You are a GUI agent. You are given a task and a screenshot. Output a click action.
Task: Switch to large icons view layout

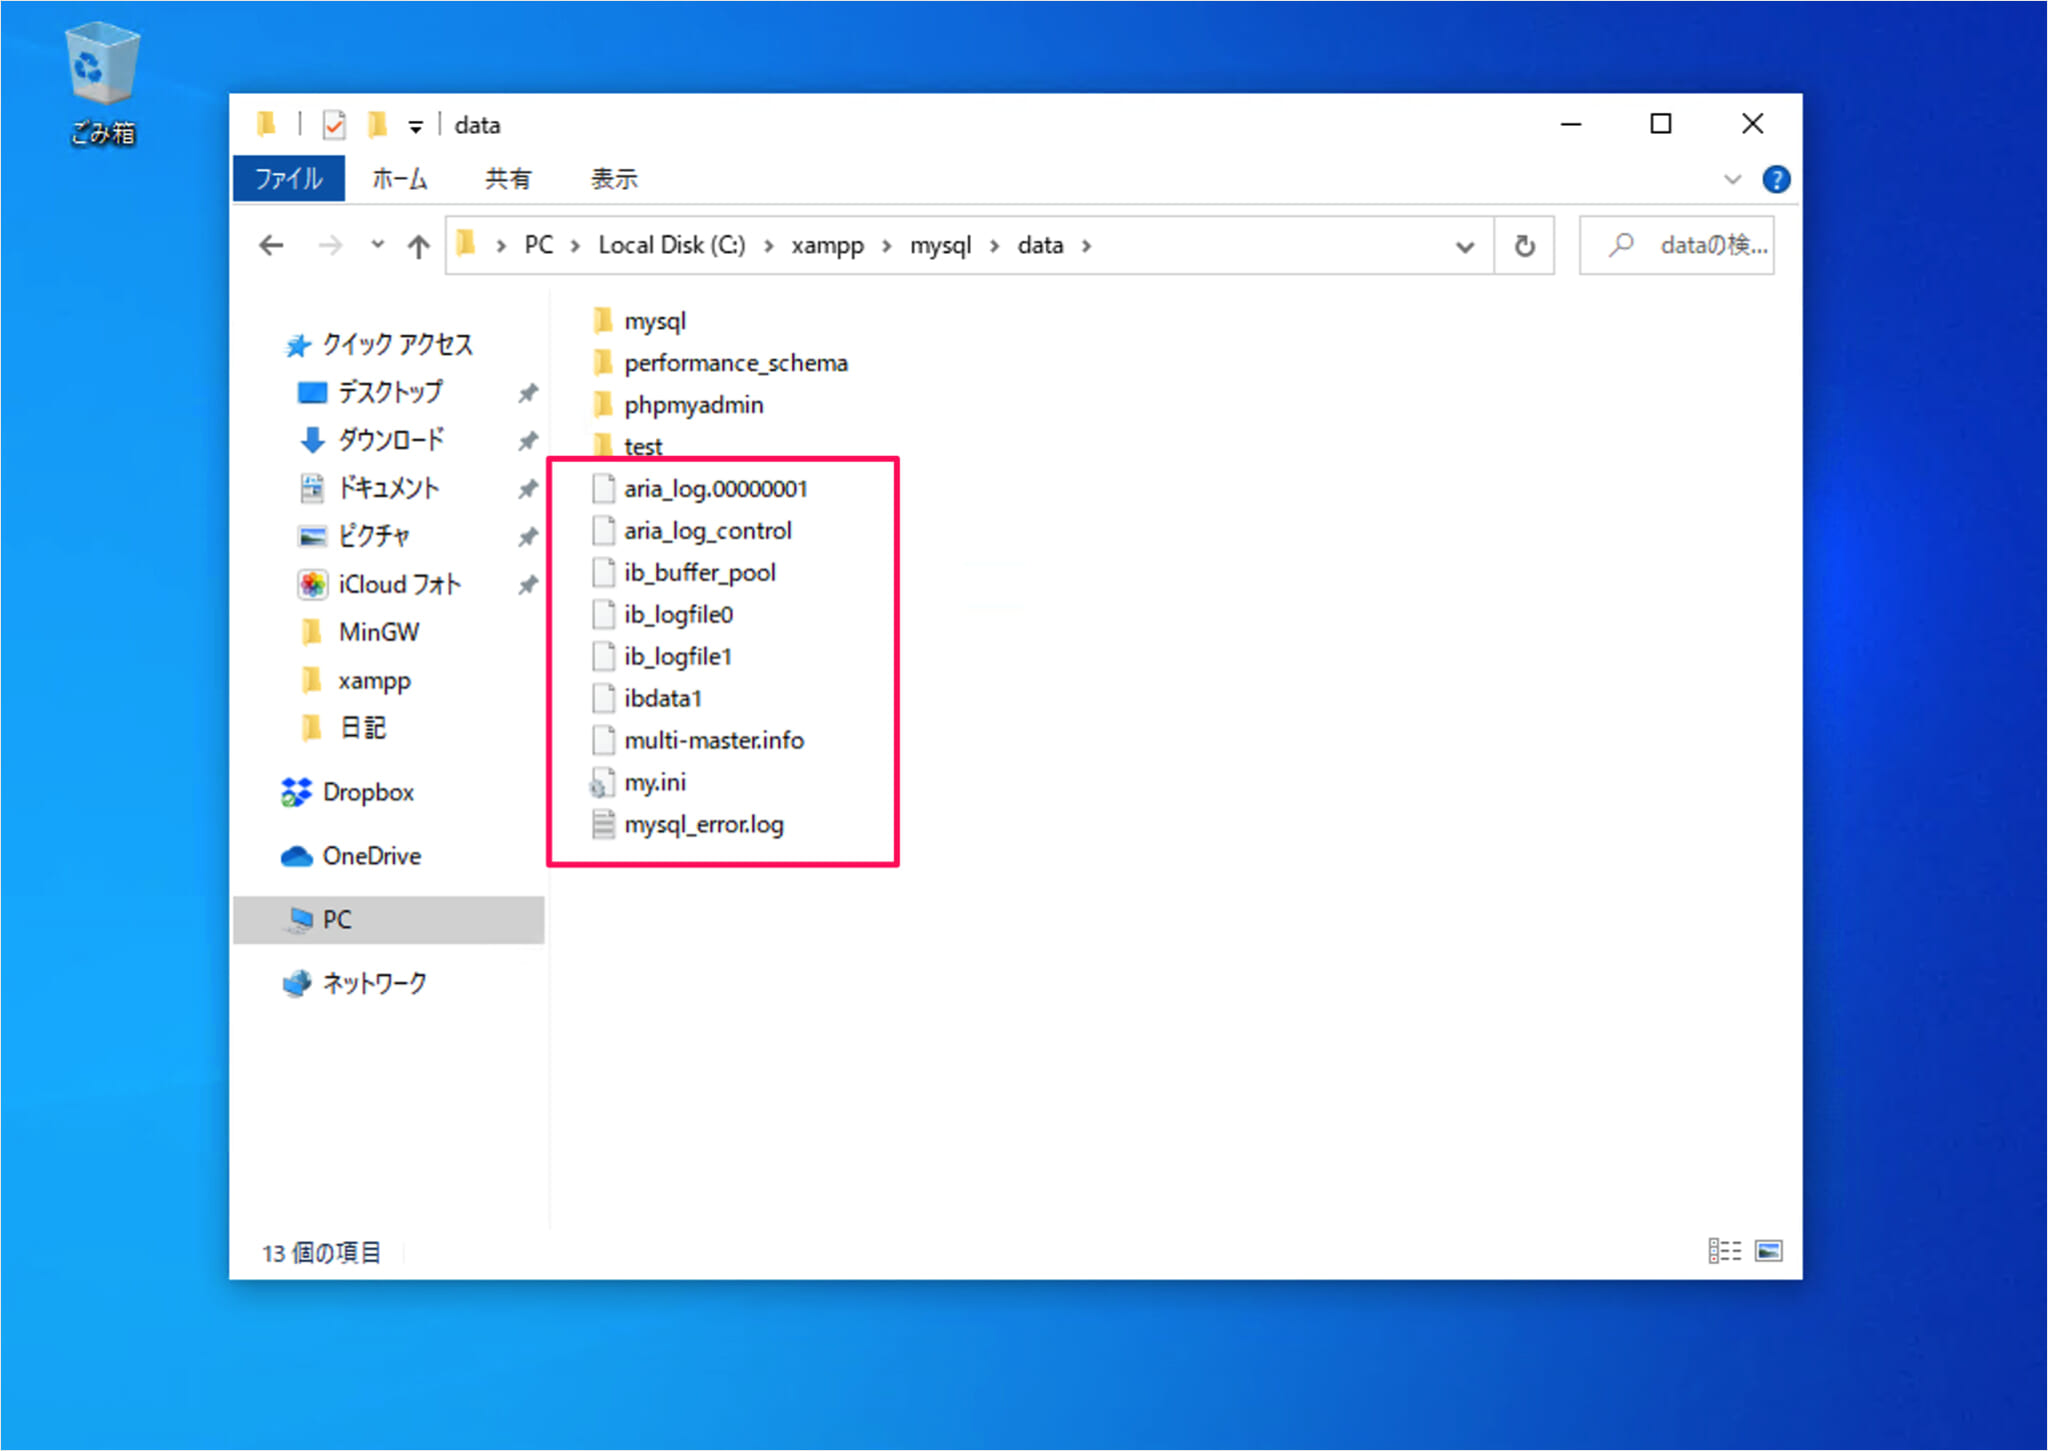[1768, 1251]
